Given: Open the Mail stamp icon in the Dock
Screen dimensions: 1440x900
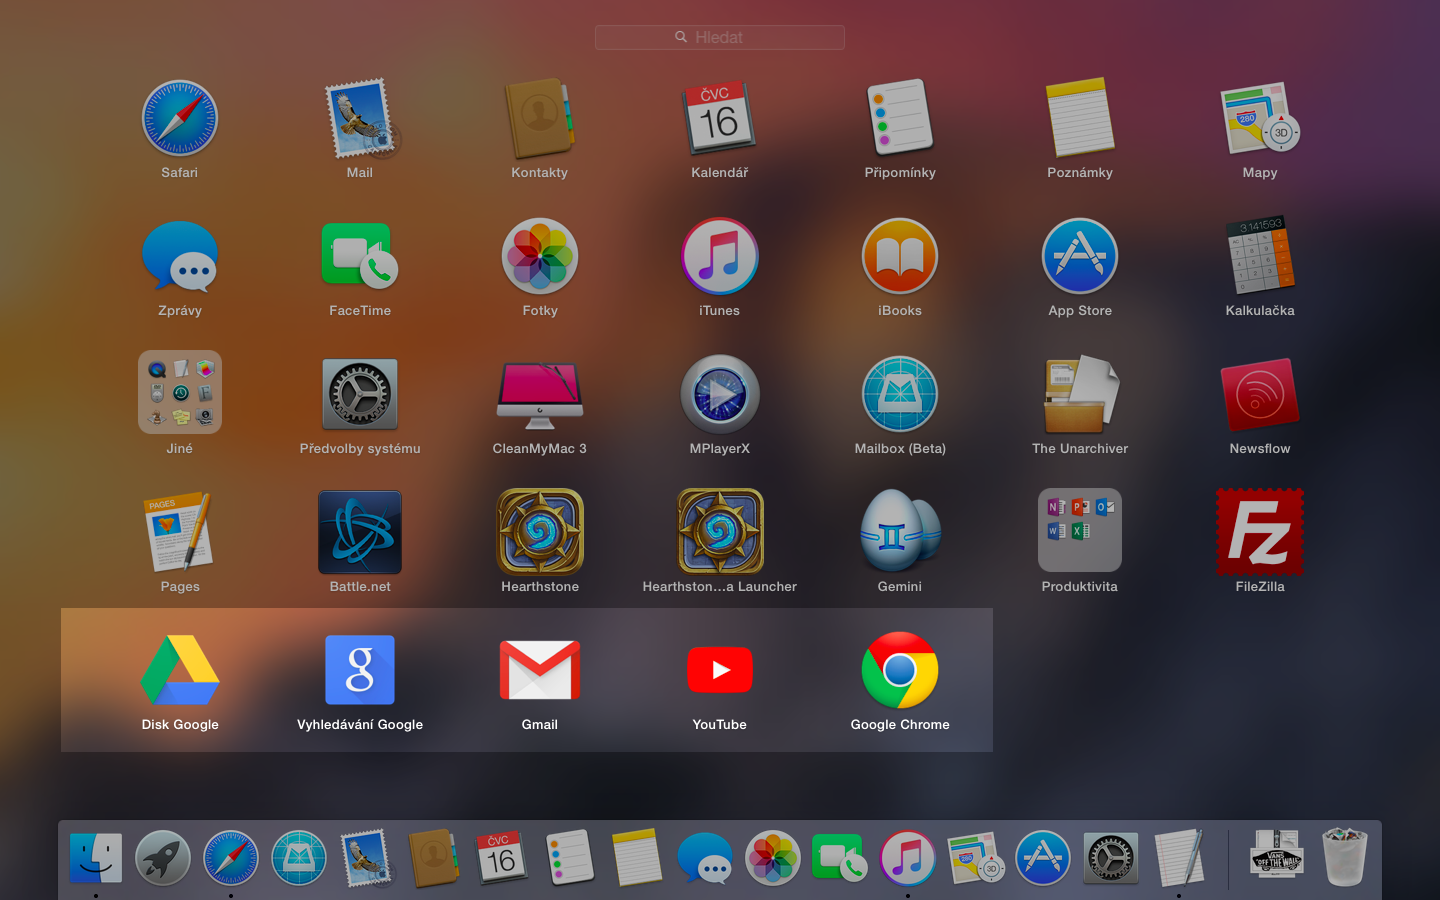Looking at the screenshot, I should (x=366, y=858).
